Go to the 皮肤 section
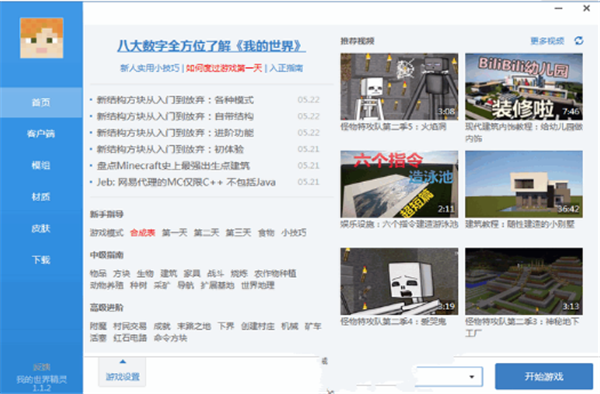 pos(41,228)
